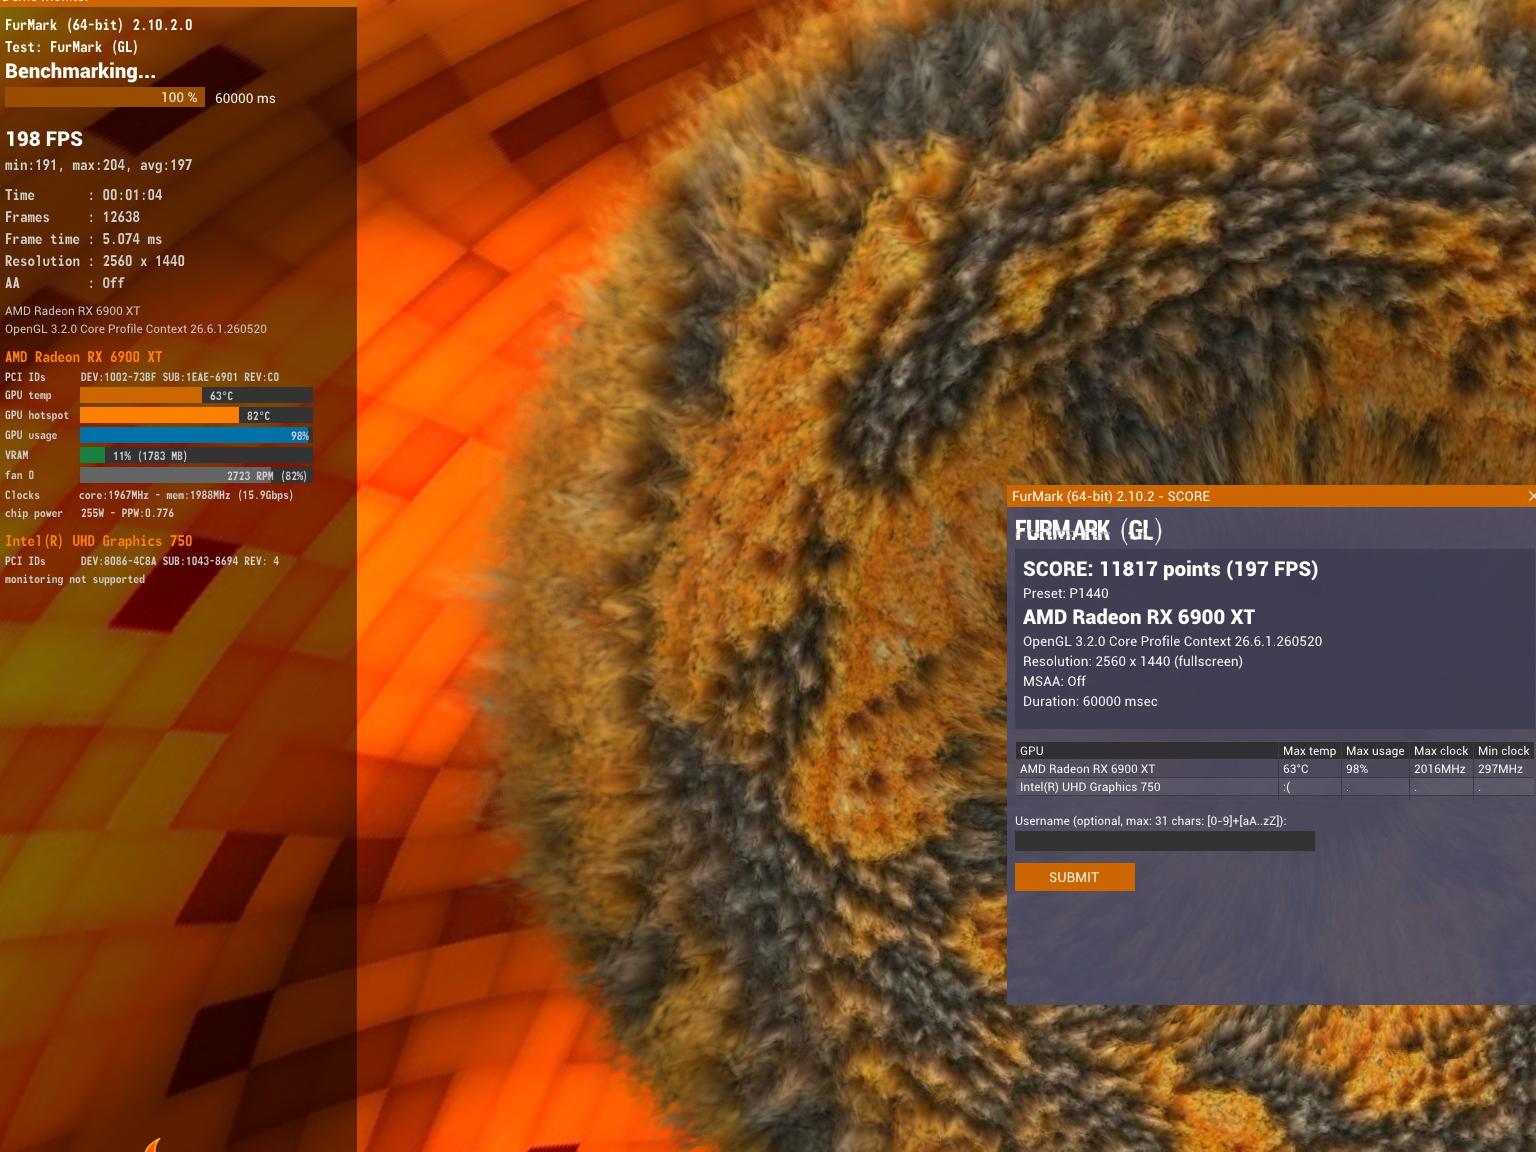Click the '255W - PPW:0.776' chip power value
This screenshot has height=1152, width=1536.
pyautogui.click(x=127, y=513)
